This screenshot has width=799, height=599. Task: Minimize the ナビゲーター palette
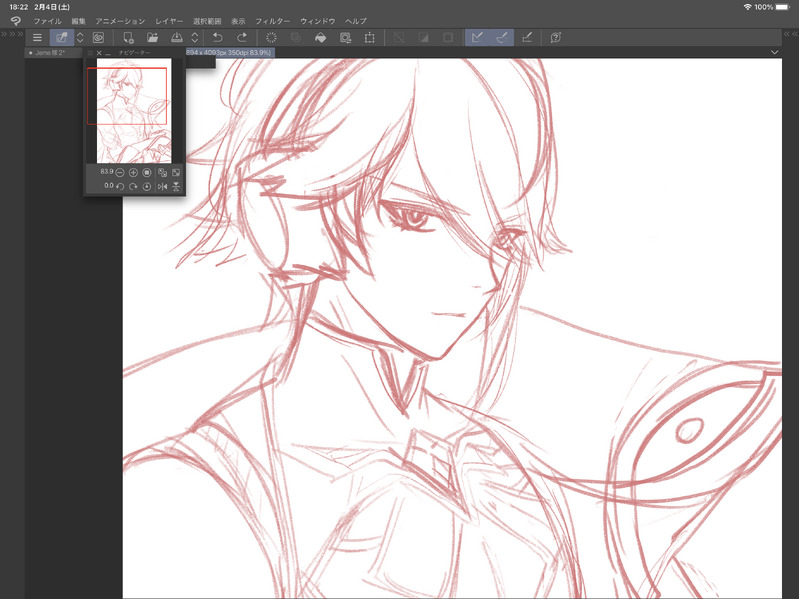tap(108, 53)
